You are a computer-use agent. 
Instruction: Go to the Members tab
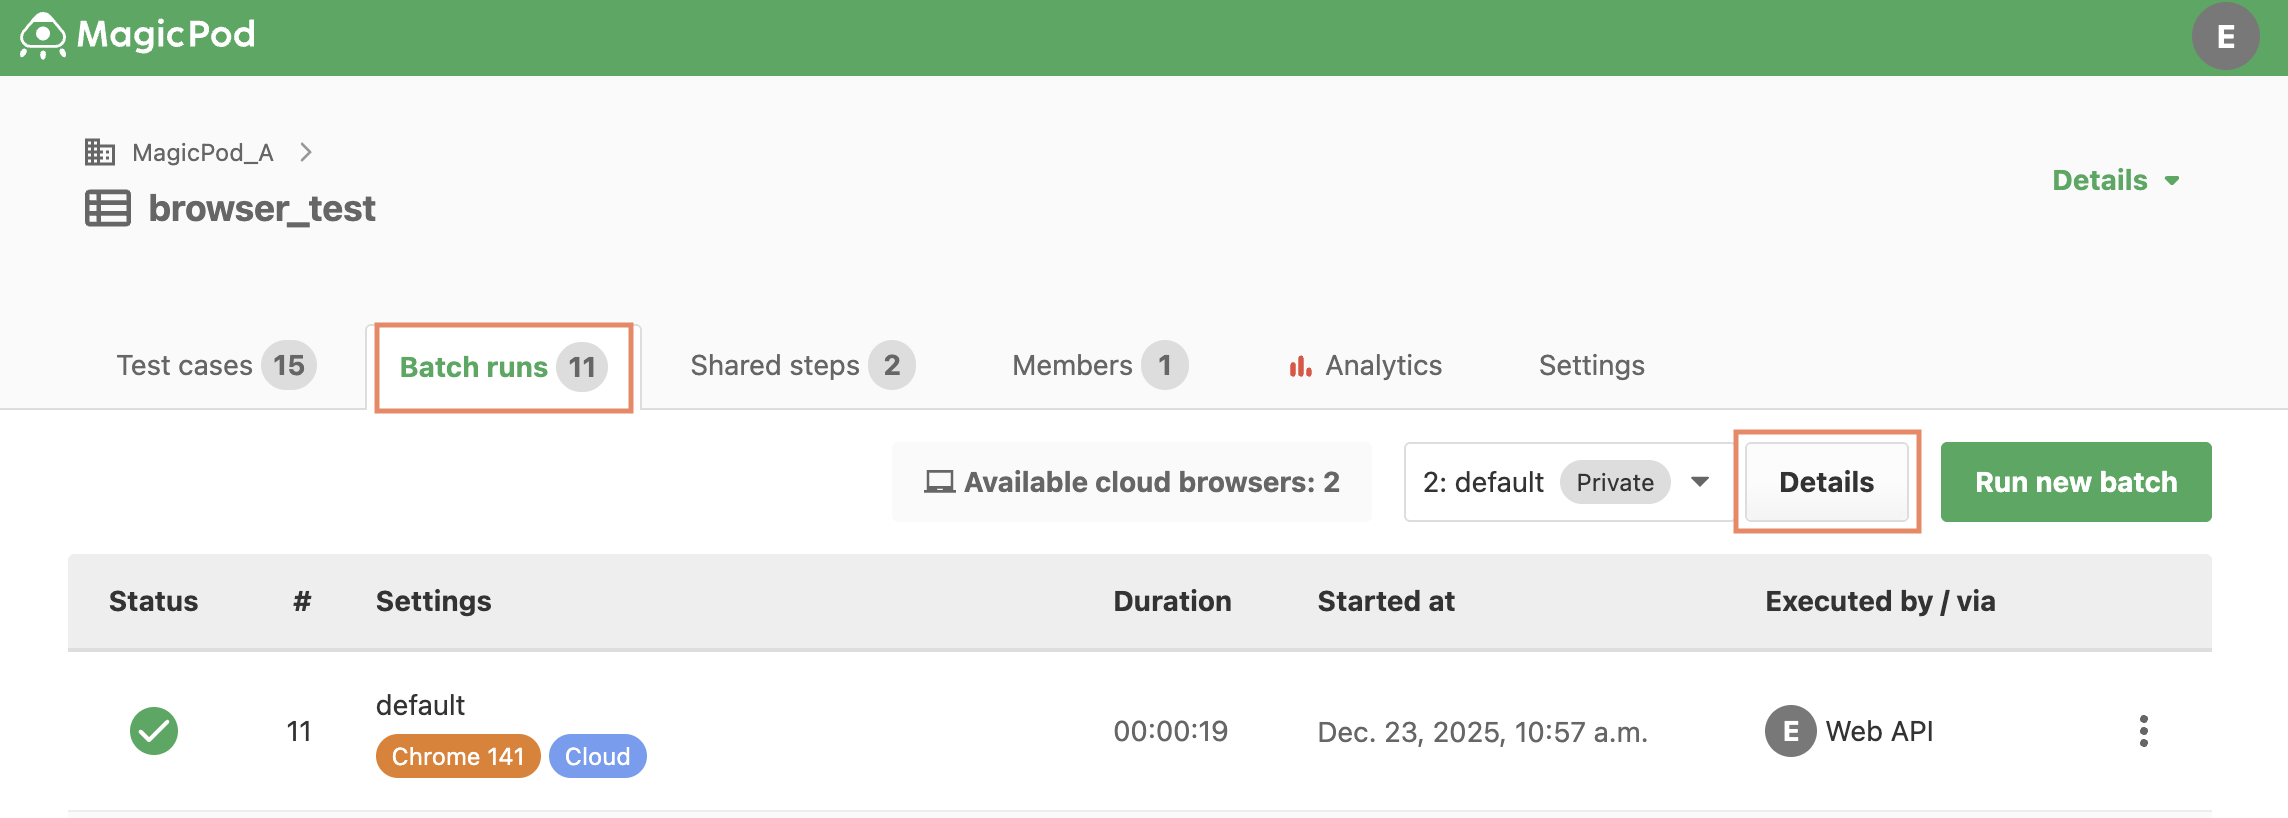coord(1100,366)
